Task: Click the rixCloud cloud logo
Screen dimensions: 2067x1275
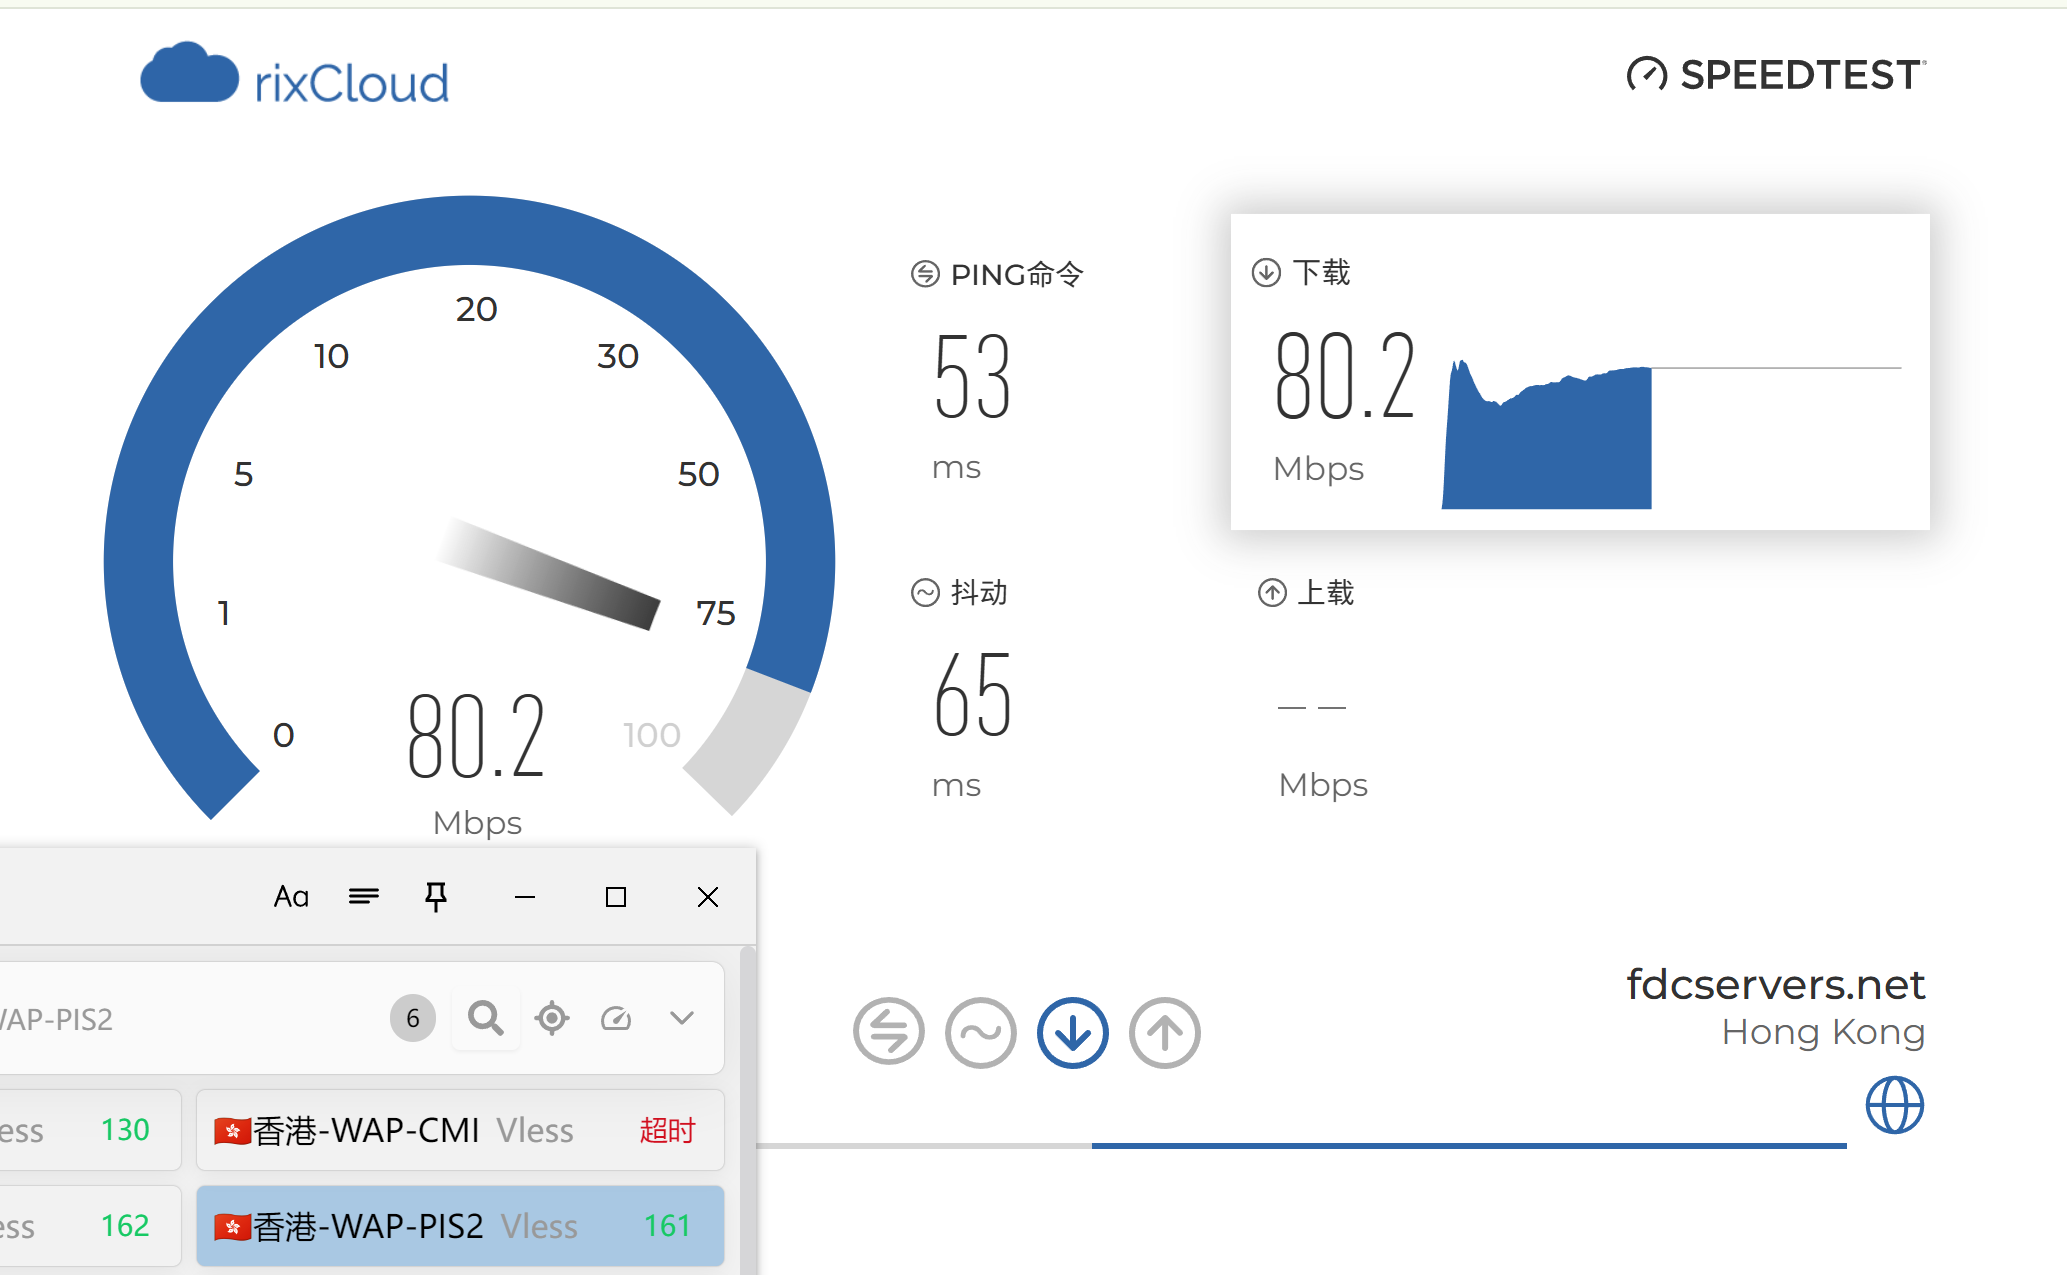Action: point(190,76)
